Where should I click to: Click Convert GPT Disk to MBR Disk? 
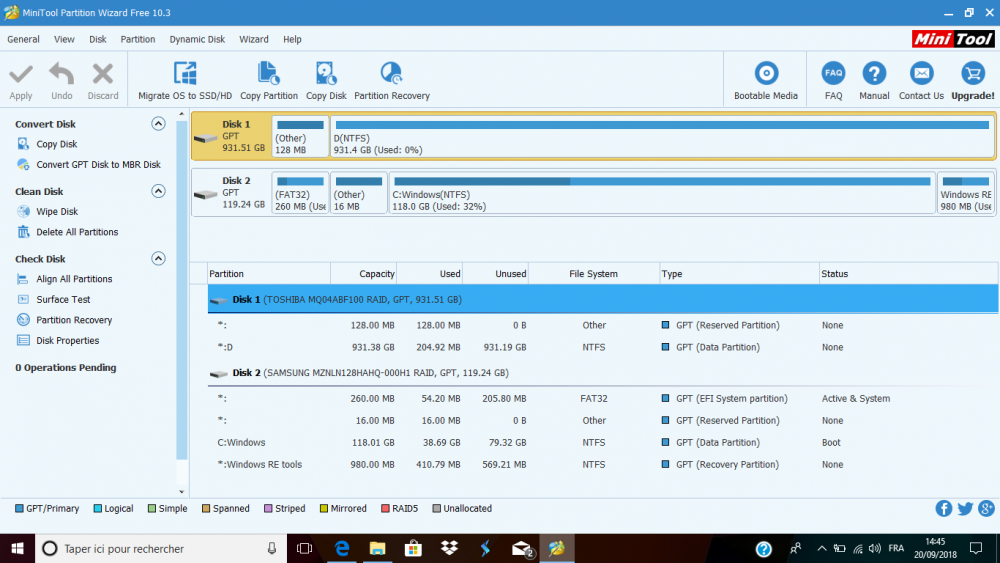point(98,165)
